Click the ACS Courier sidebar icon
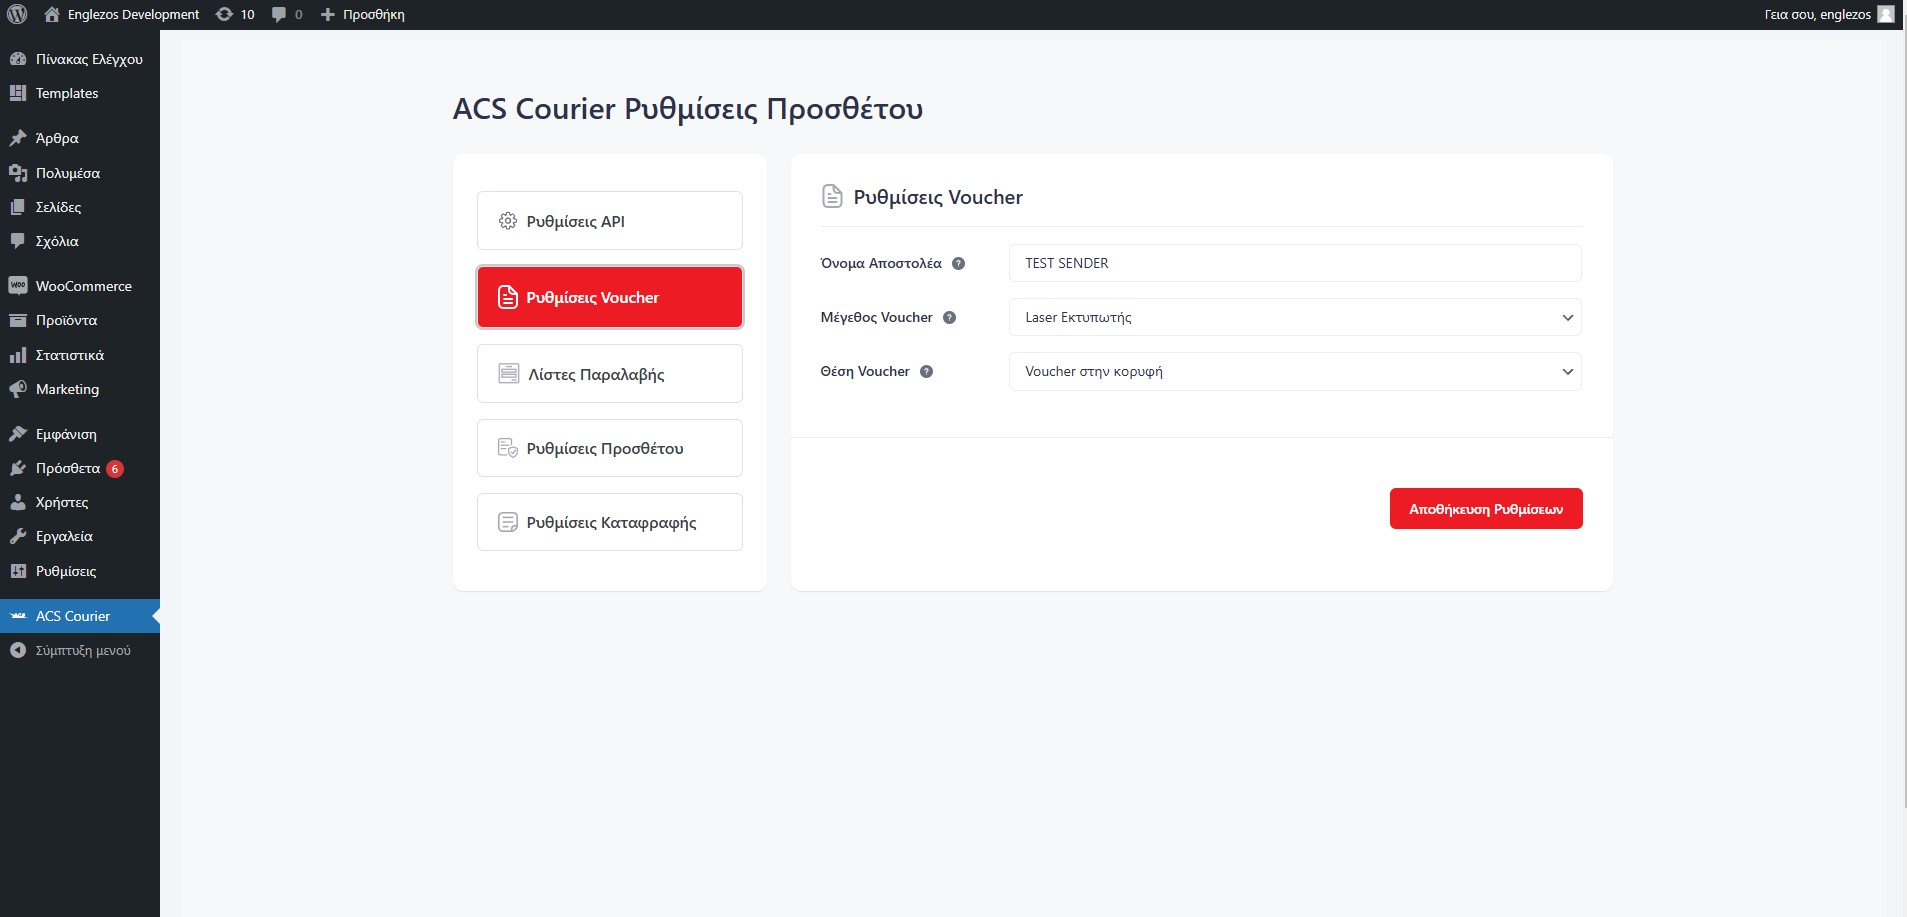The height and width of the screenshot is (917, 1907). 18,616
